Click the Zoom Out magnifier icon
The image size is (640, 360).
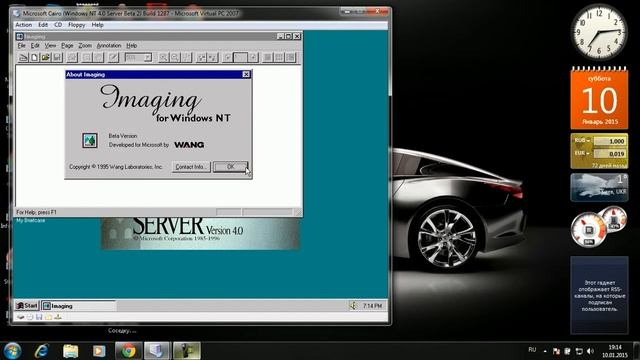tap(175, 58)
